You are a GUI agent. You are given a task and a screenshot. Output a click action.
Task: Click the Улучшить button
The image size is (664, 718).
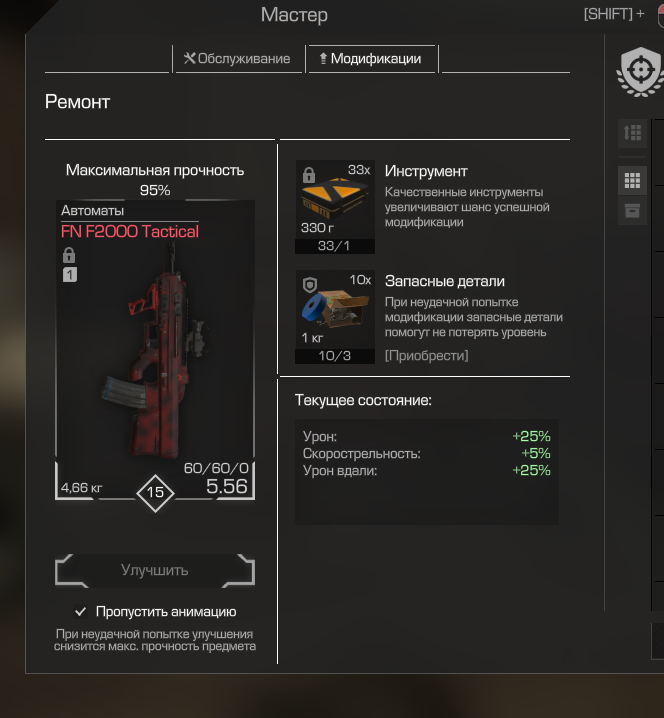155,570
